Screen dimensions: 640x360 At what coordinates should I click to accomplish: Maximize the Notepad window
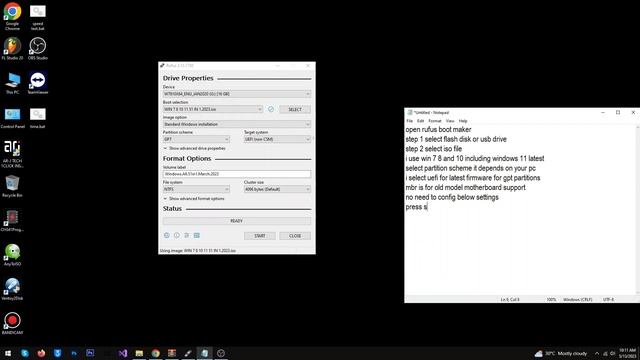618,112
